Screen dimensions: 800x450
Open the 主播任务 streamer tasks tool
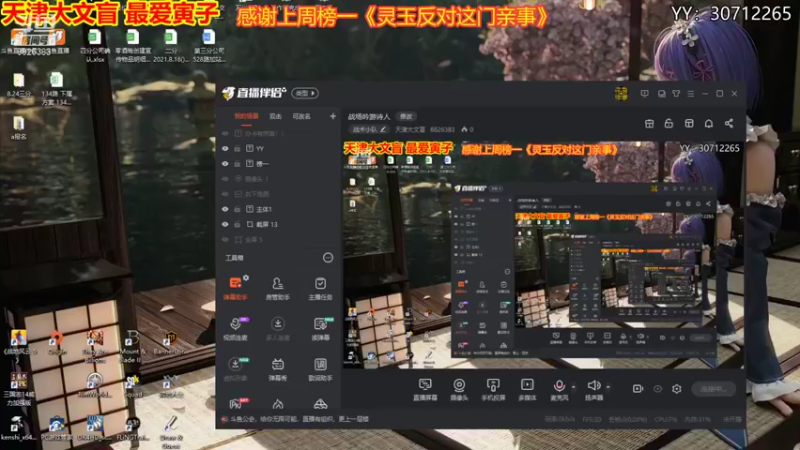pyautogui.click(x=320, y=288)
